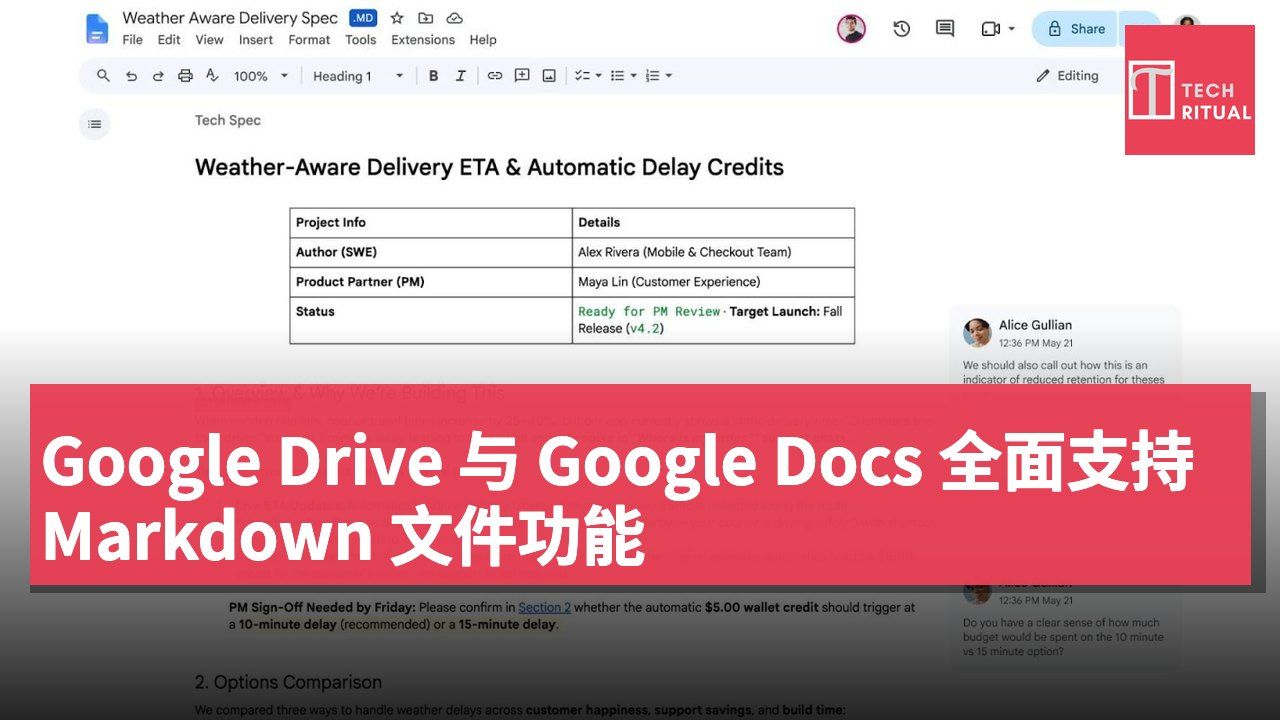The image size is (1280, 720).
Task: Click the collaborator avatar in the header
Action: [x=851, y=29]
